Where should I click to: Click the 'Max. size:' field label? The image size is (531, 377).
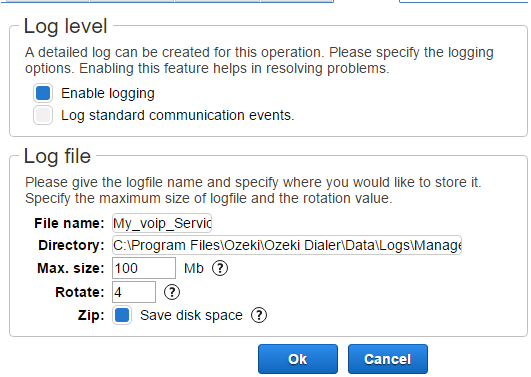(x=71, y=268)
